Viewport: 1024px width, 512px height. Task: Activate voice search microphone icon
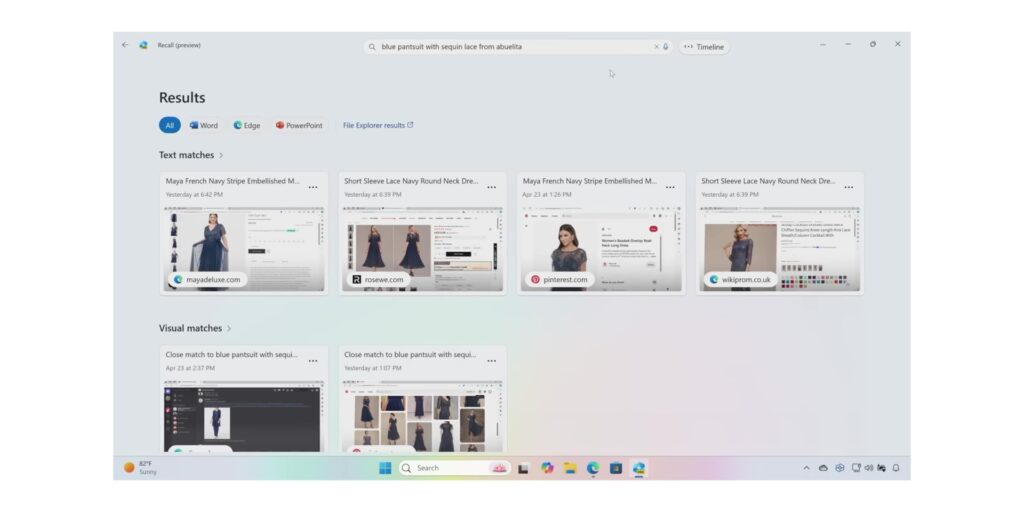pyautogui.click(x=665, y=47)
